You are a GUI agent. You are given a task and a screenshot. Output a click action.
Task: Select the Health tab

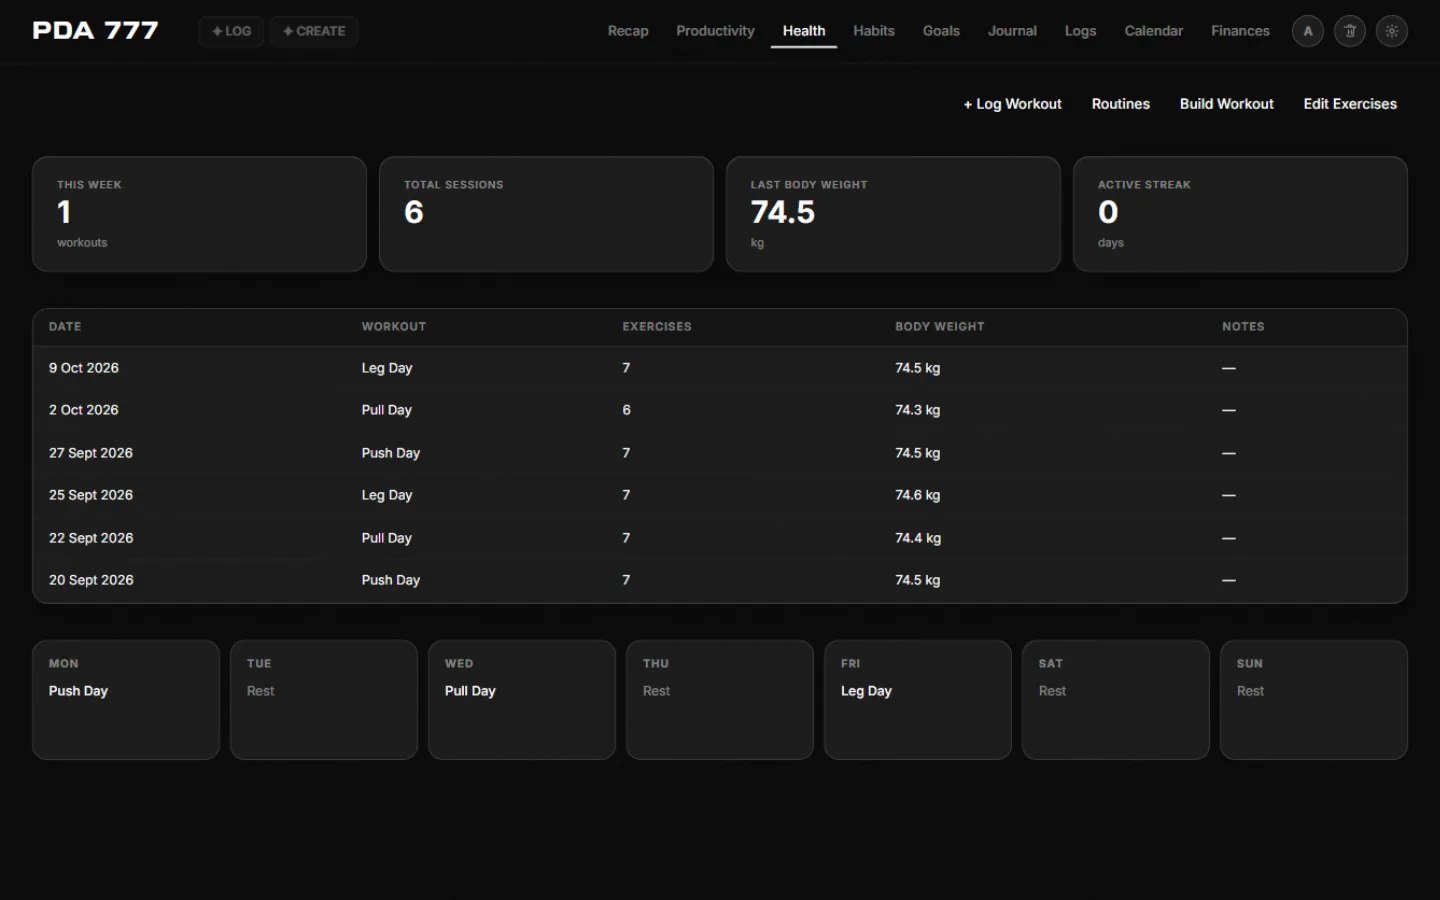tap(804, 31)
